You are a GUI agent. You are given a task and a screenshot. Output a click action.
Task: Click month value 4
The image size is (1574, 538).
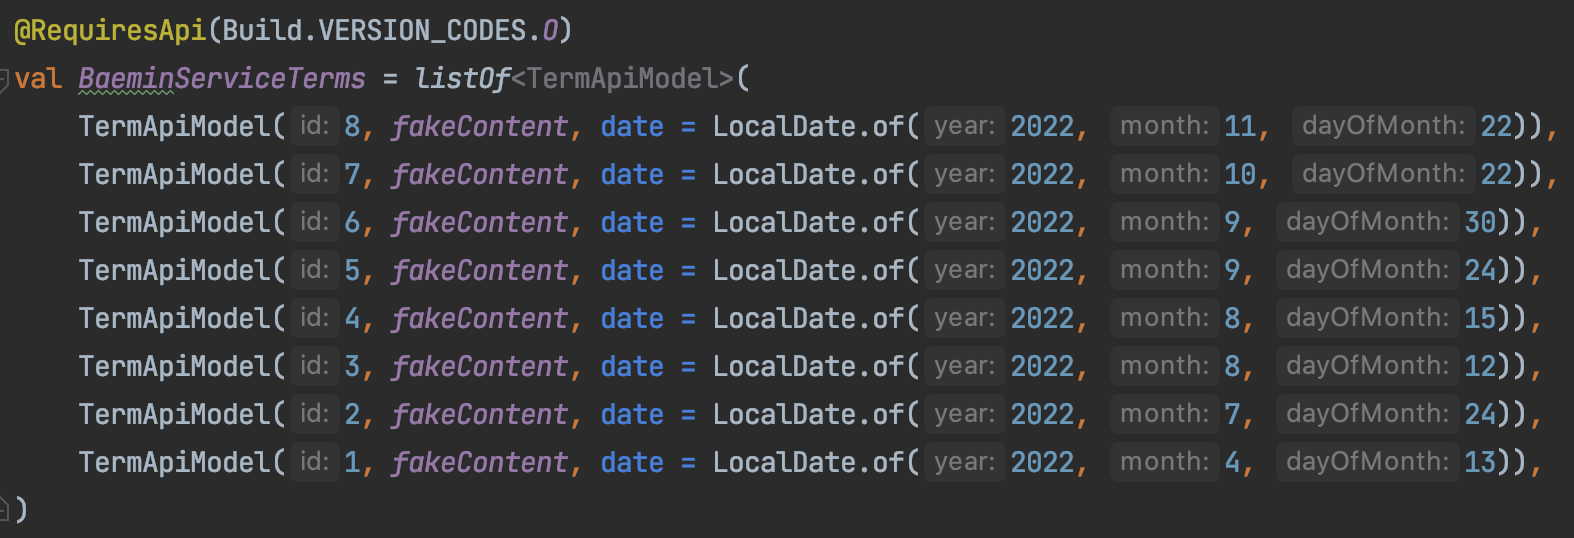click(x=1232, y=463)
